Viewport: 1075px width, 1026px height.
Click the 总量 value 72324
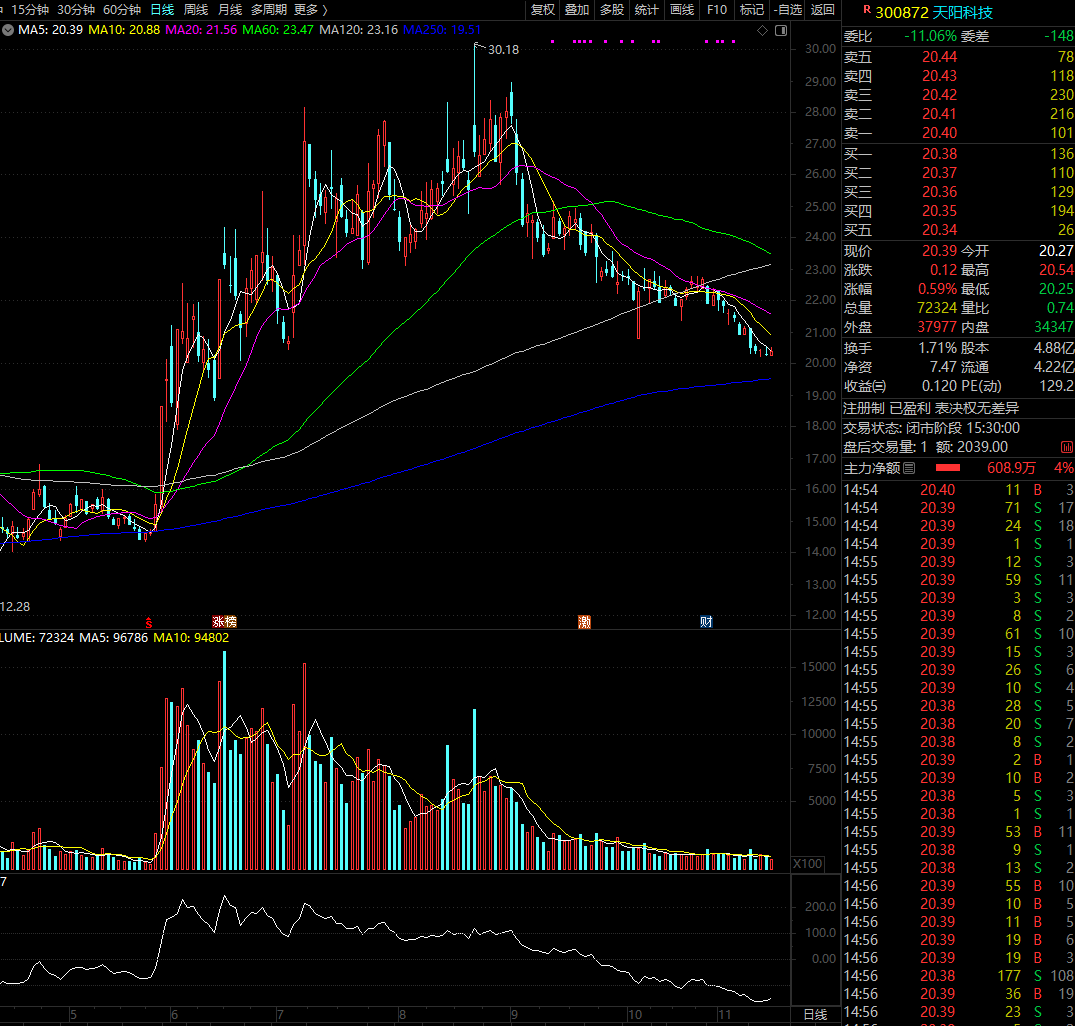coord(937,308)
